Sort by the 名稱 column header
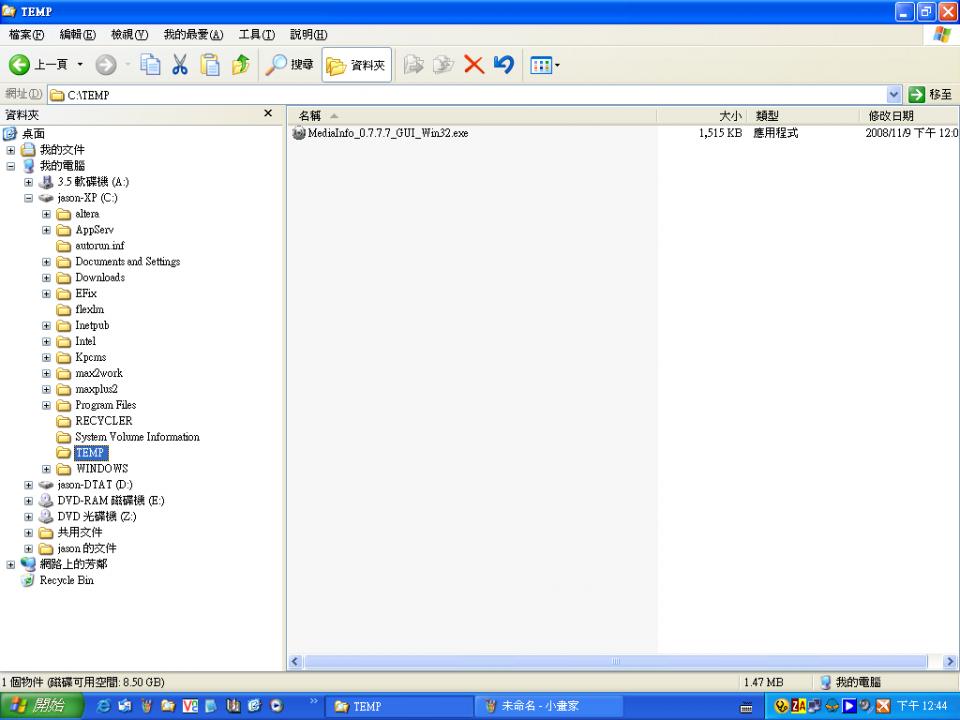Viewport: 960px width, 720px height. tap(472, 115)
